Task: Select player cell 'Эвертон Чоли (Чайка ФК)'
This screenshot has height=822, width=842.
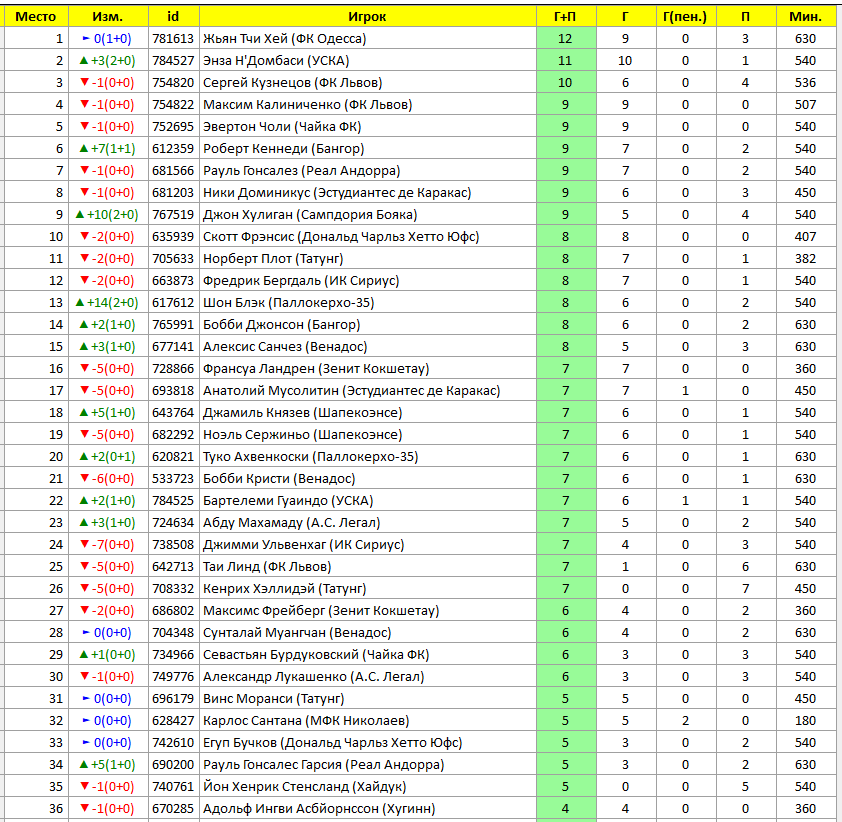Action: (x=367, y=127)
